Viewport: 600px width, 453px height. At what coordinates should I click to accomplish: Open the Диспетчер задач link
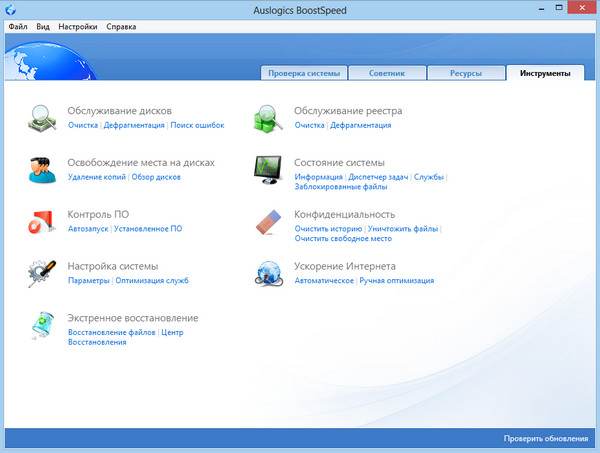[378, 177]
